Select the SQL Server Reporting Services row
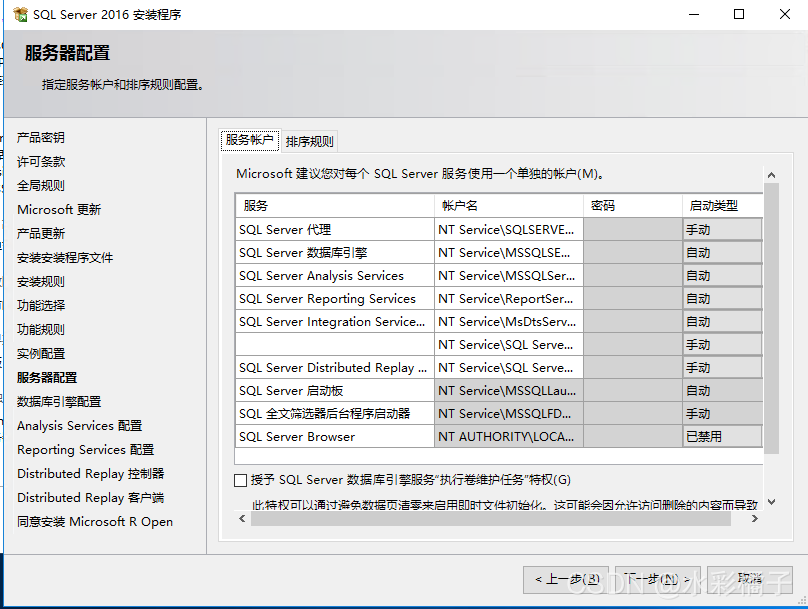Screen dimensions: 808x609 coord(334,298)
